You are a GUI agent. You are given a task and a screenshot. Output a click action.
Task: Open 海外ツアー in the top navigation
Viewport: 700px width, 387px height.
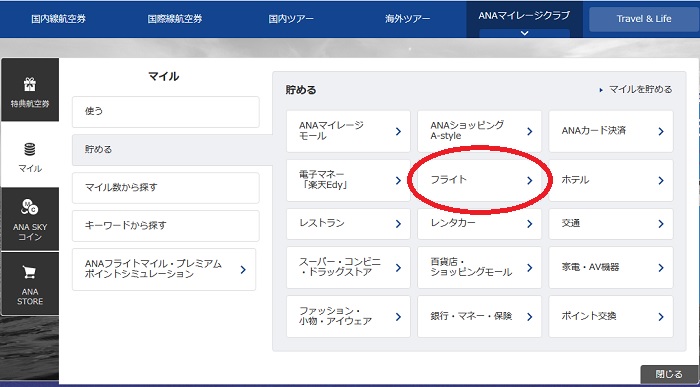(408, 19)
